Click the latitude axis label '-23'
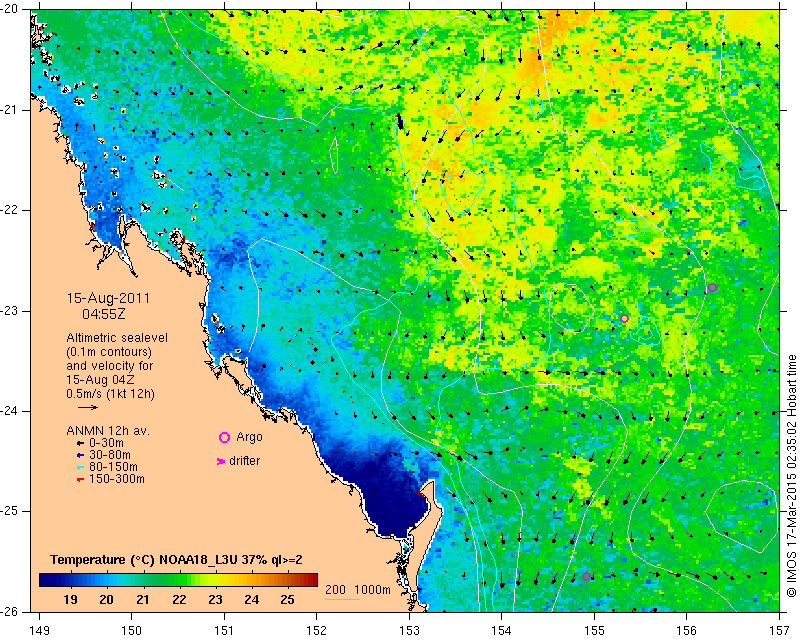800x640 pixels. click(10, 311)
